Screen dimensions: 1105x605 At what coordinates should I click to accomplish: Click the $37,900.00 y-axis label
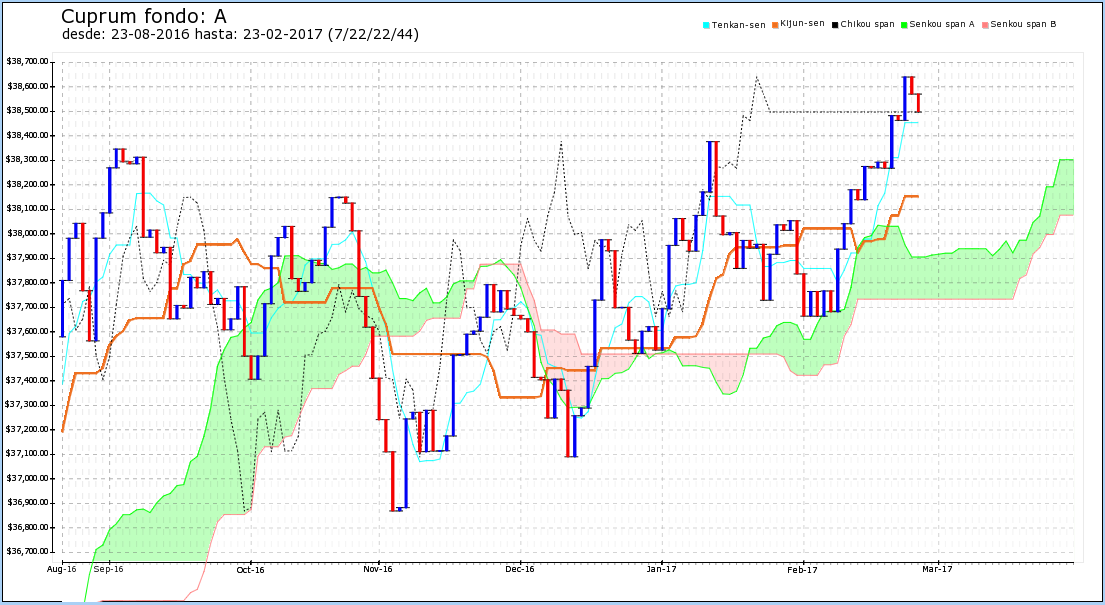coord(27,257)
